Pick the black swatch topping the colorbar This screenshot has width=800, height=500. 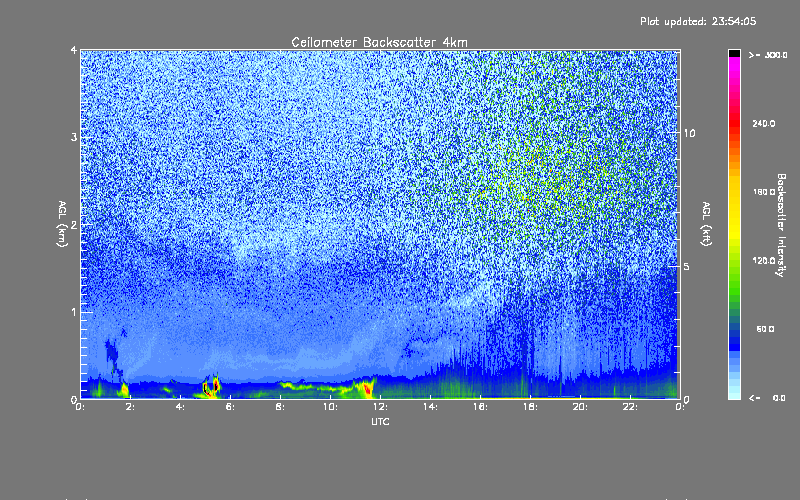[x=734, y=53]
